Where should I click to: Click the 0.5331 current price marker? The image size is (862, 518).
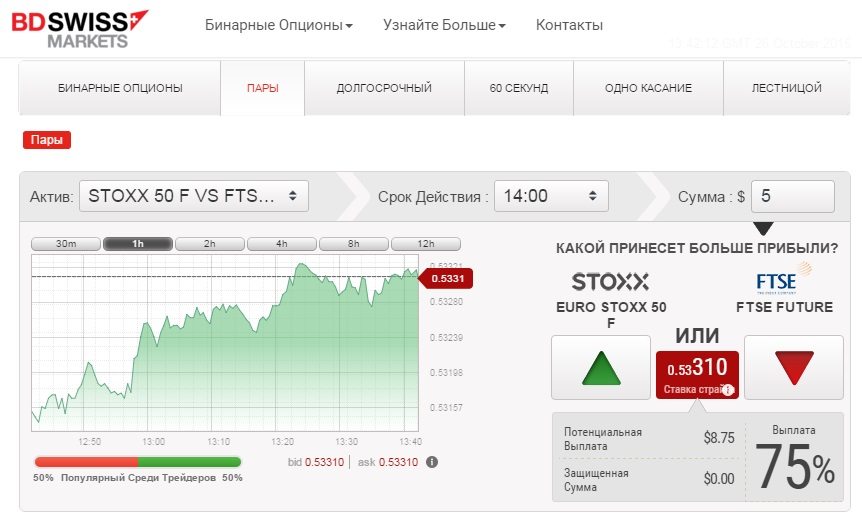[446, 279]
